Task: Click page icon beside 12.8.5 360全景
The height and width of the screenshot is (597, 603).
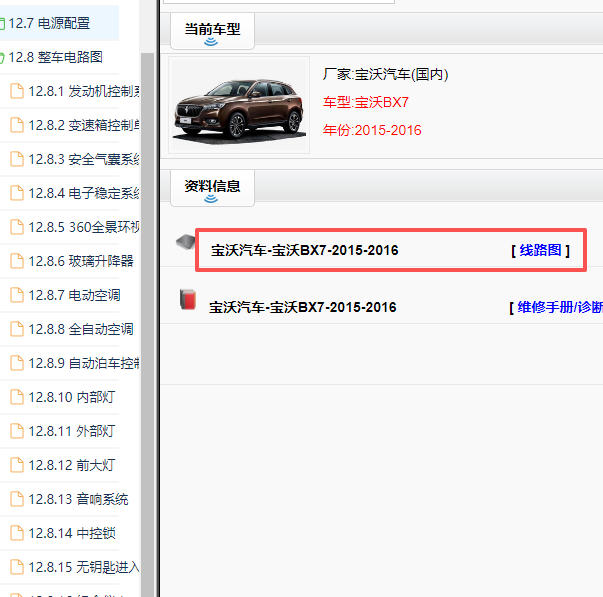Action: (17, 227)
